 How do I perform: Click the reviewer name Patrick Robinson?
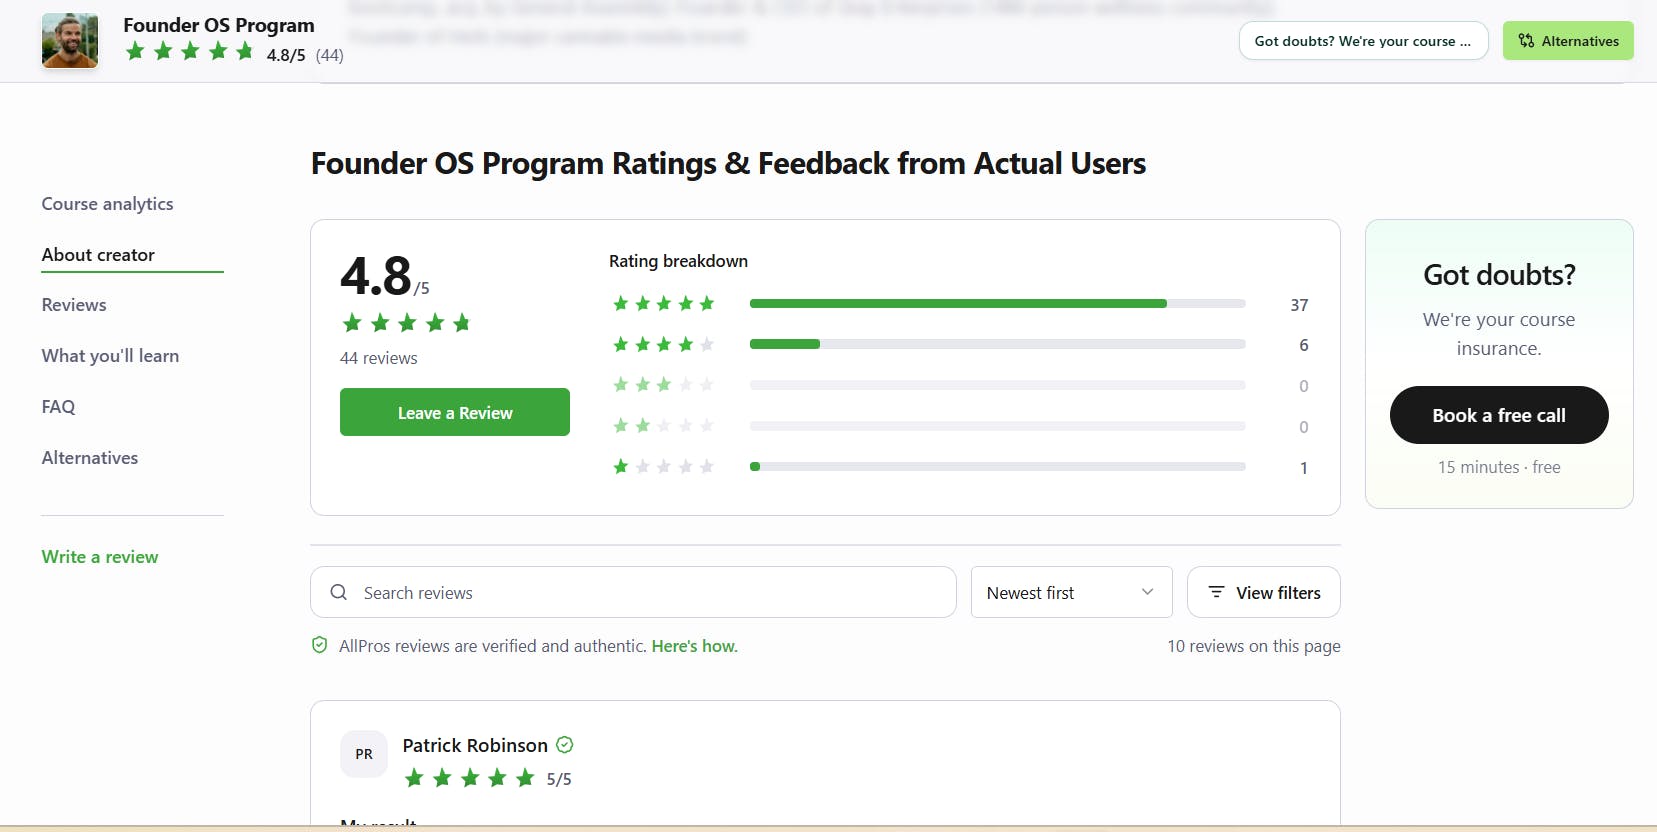point(475,745)
